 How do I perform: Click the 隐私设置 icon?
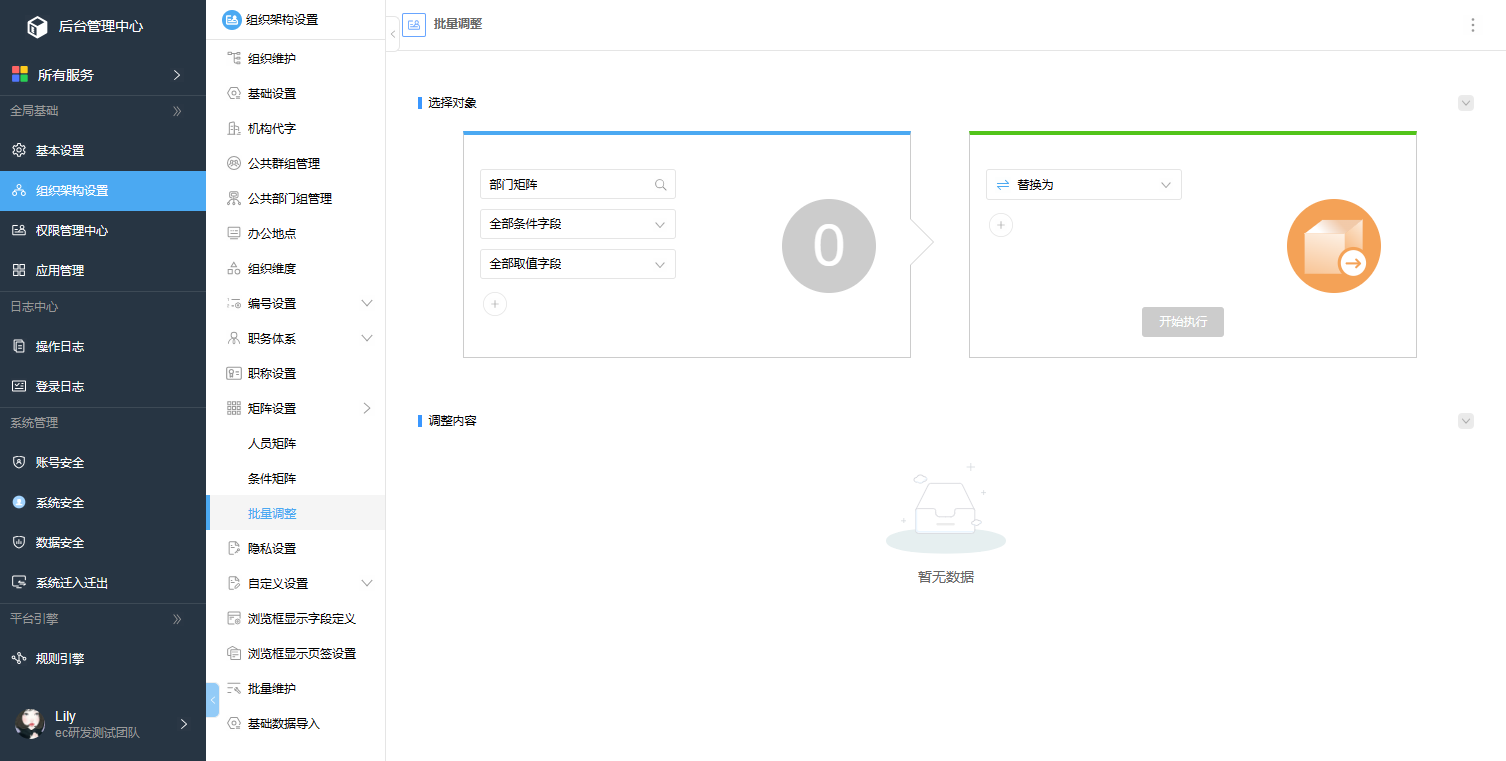[234, 549]
